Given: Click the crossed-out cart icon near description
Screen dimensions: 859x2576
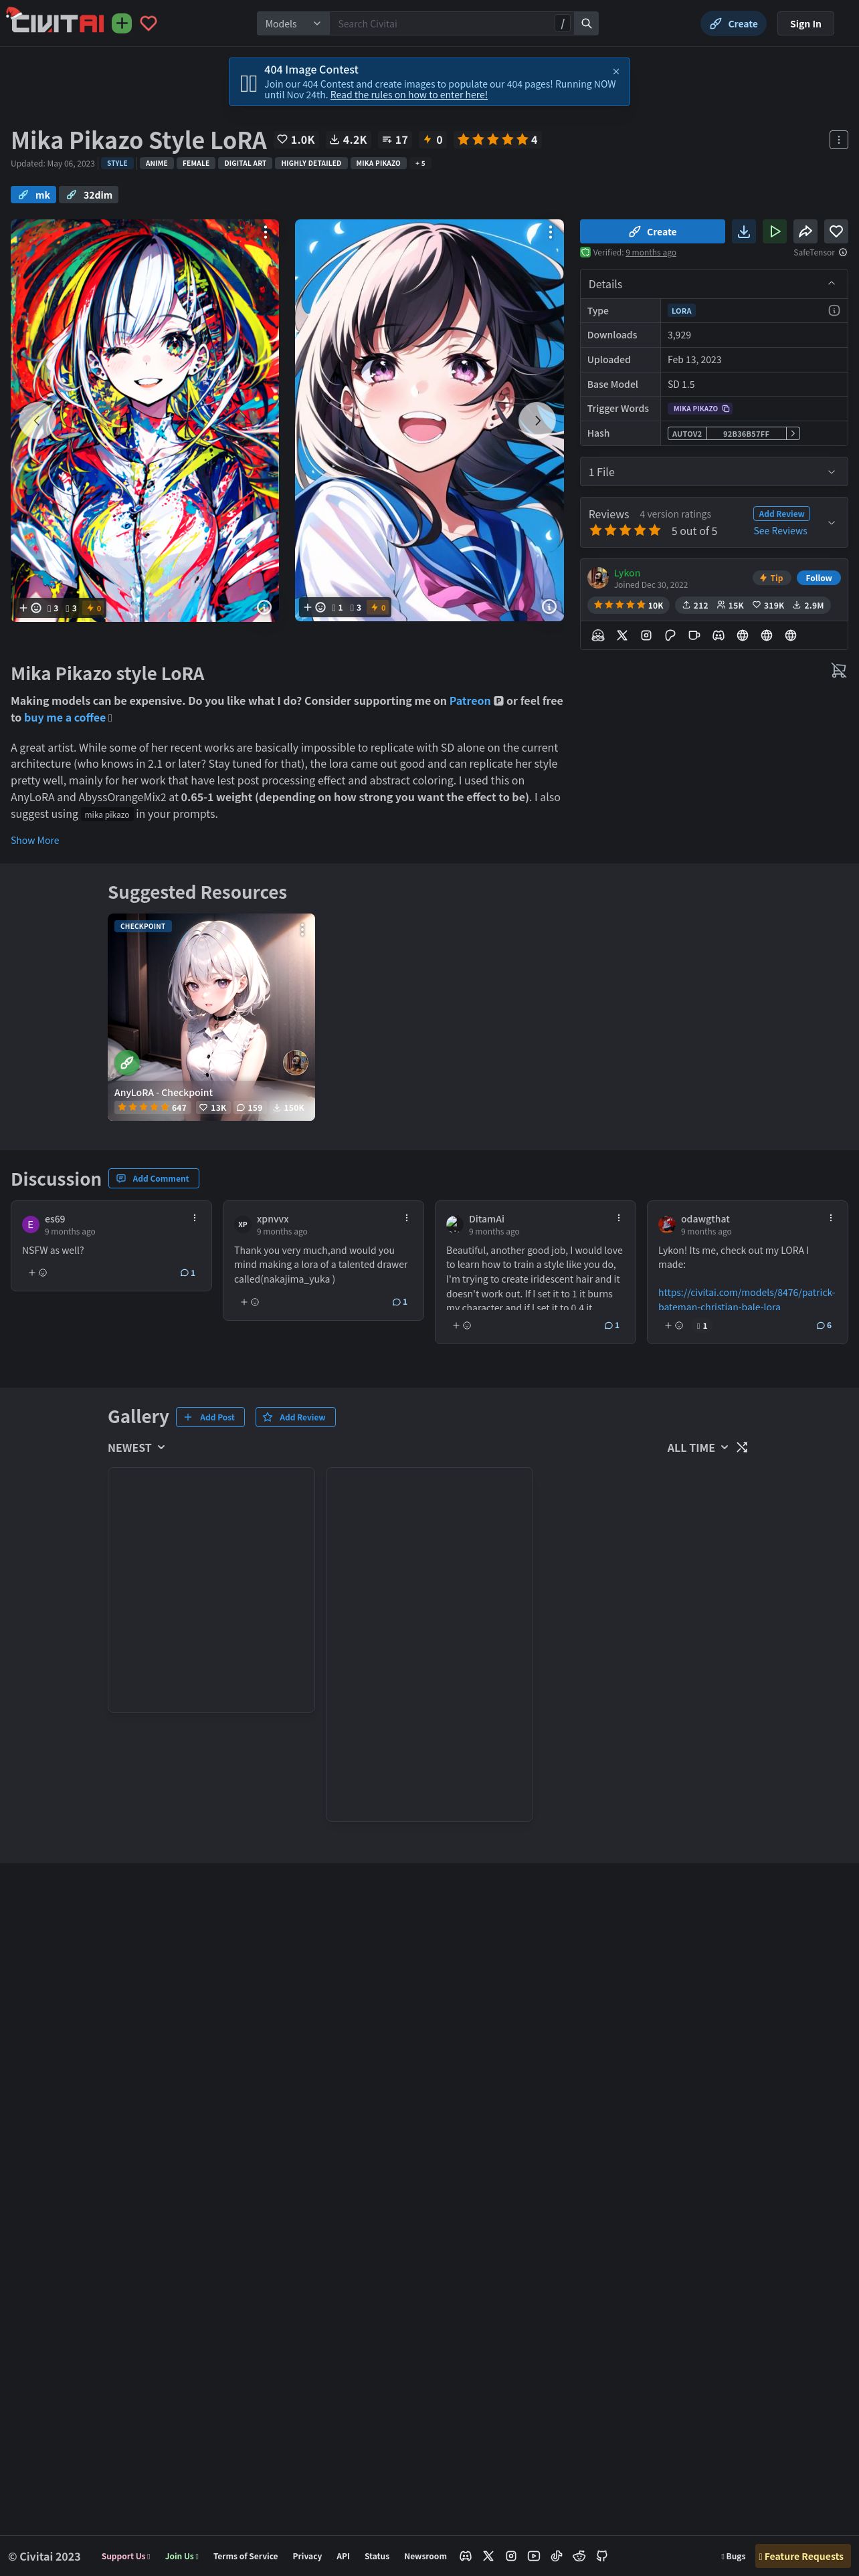Looking at the screenshot, I should click(838, 670).
